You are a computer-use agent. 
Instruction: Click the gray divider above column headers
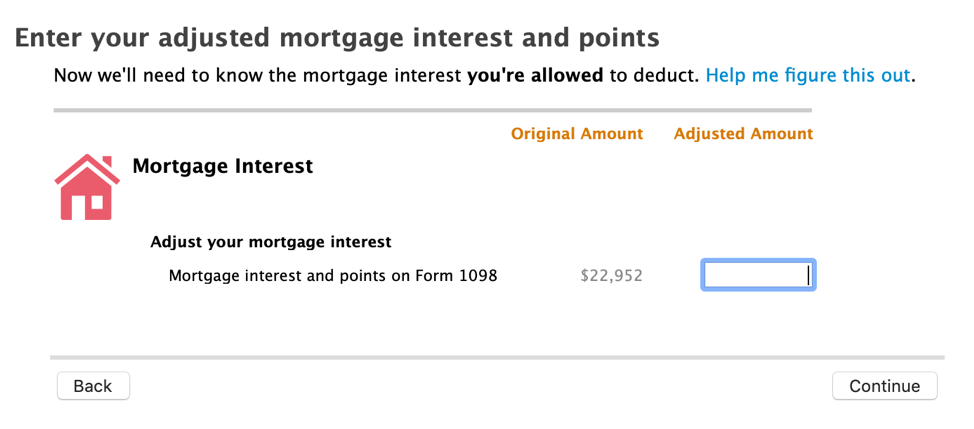(432, 111)
